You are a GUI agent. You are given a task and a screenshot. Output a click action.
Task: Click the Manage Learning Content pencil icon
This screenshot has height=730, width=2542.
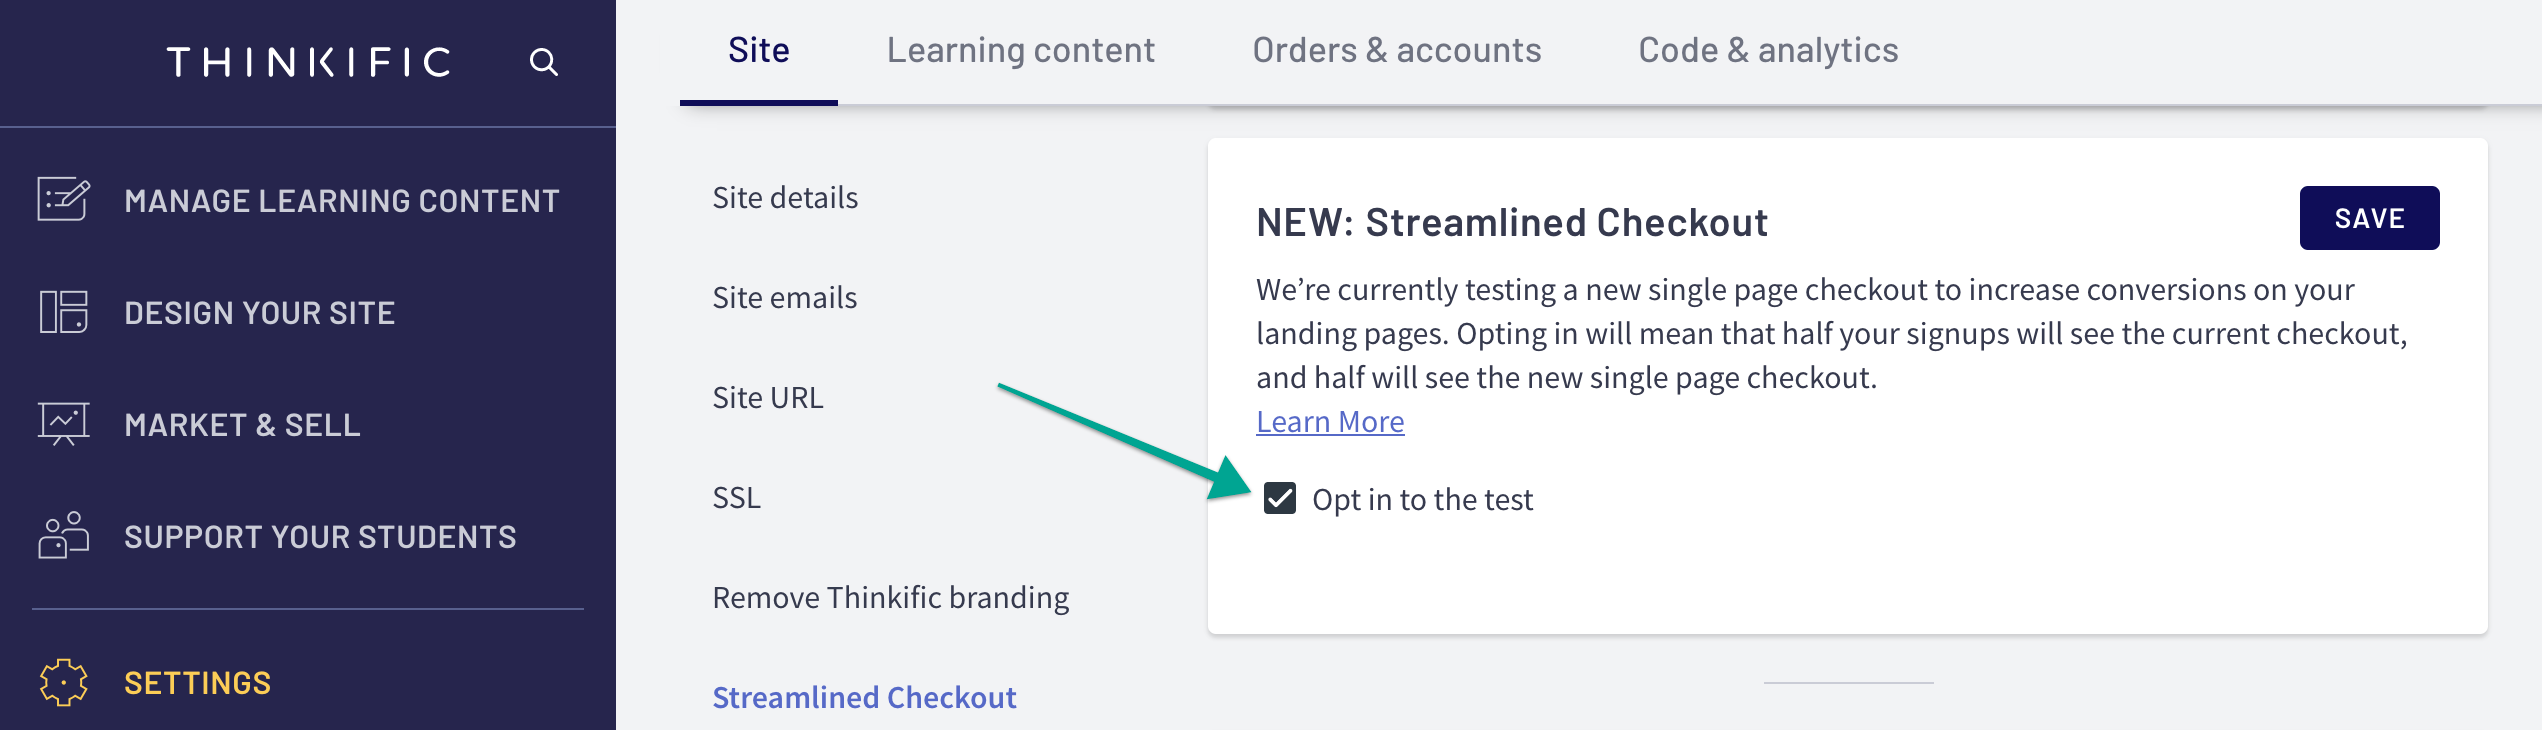tap(64, 200)
